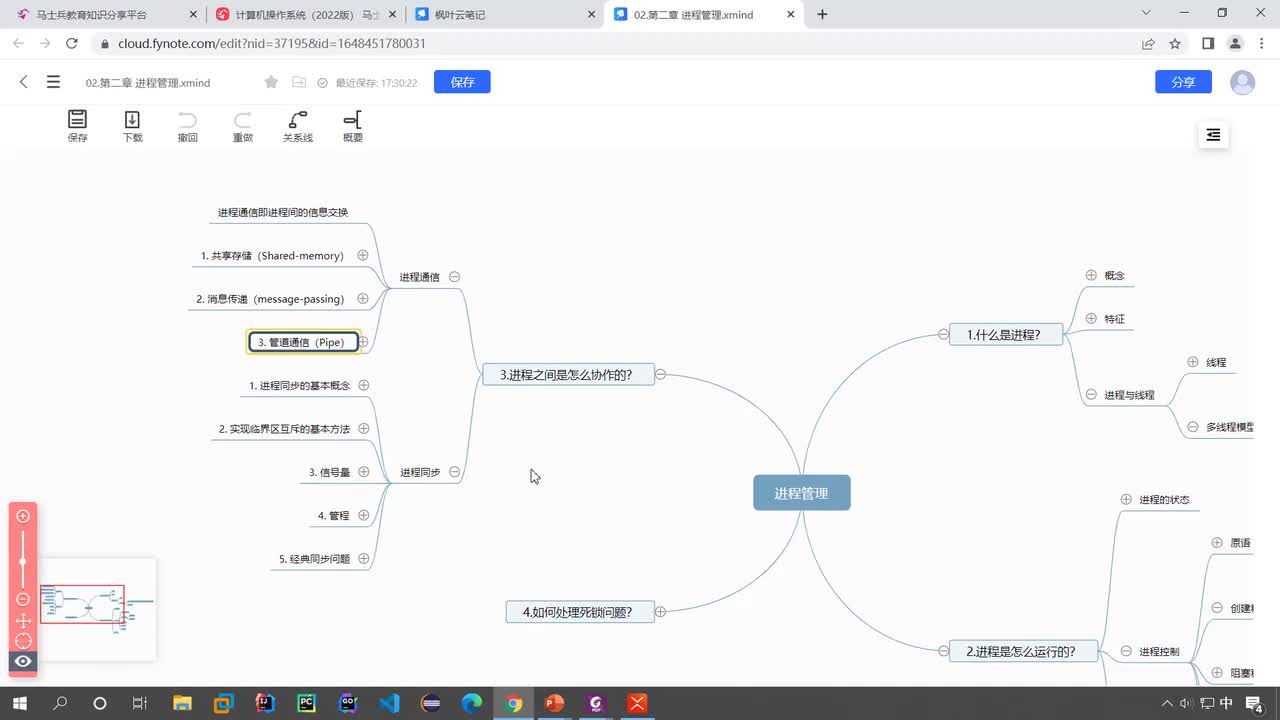
Task: Collapse 1.什么是进程? topic
Action: click(943, 335)
